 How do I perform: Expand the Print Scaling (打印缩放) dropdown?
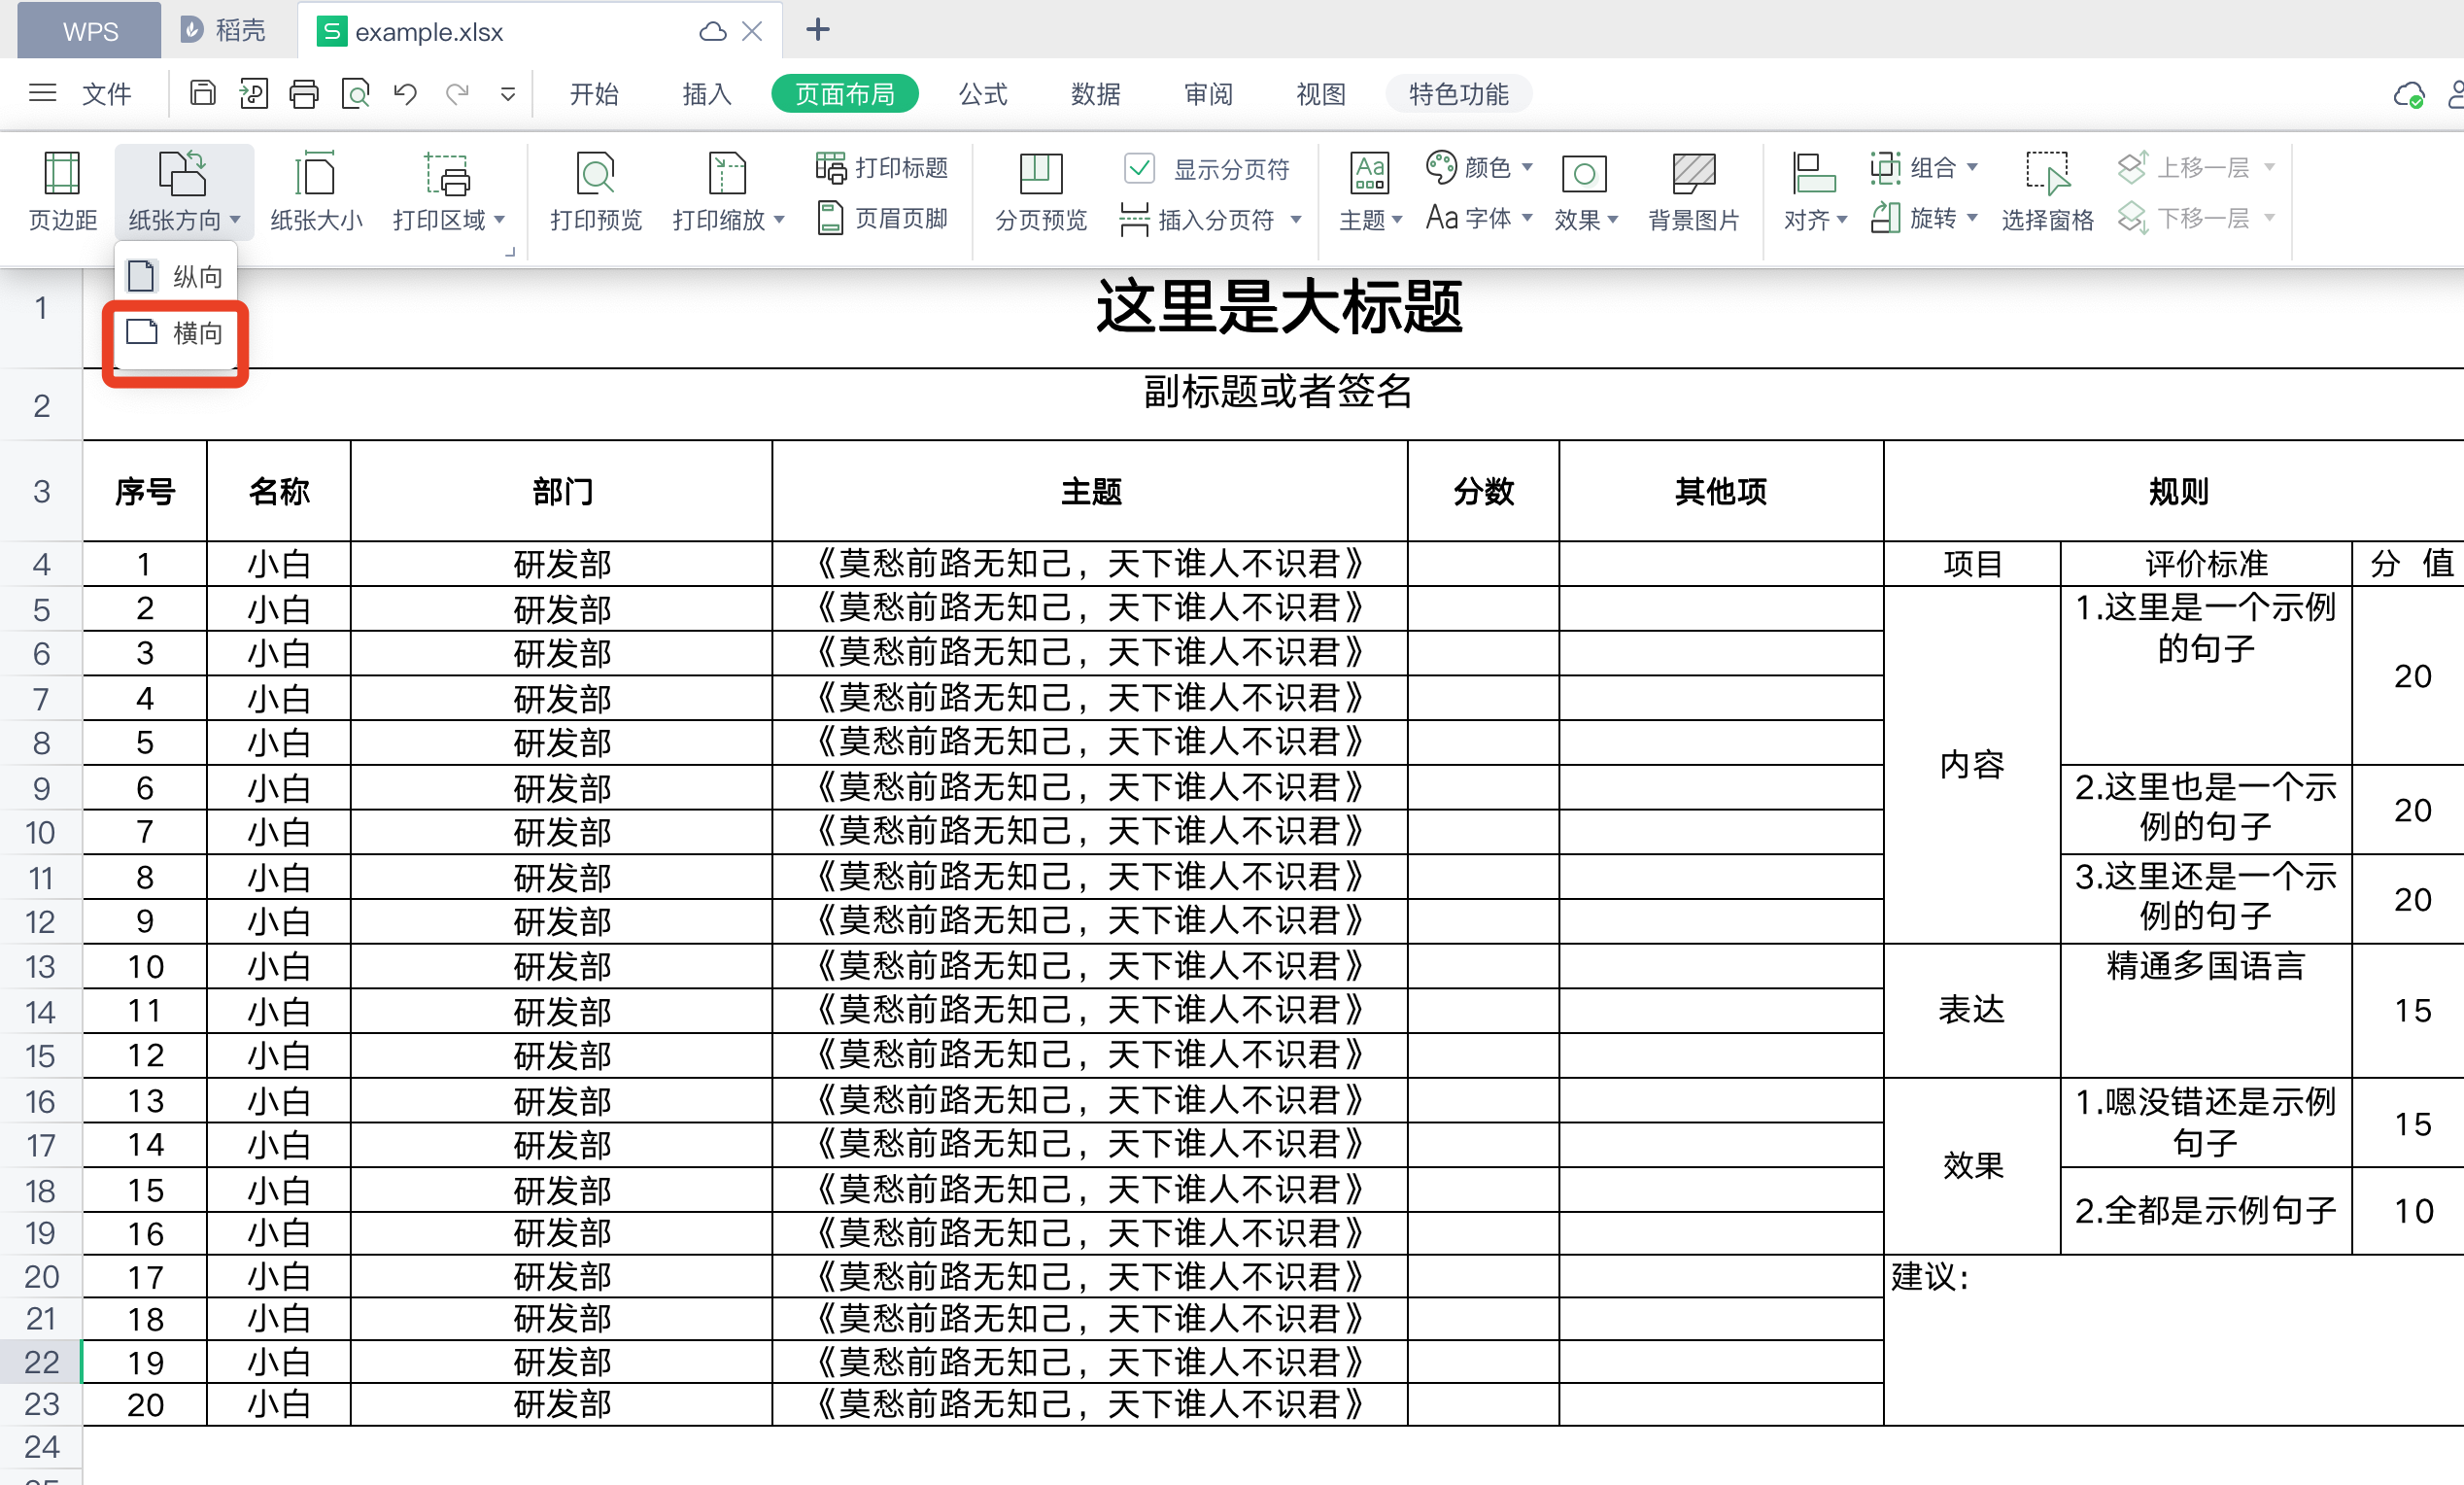coord(779,220)
